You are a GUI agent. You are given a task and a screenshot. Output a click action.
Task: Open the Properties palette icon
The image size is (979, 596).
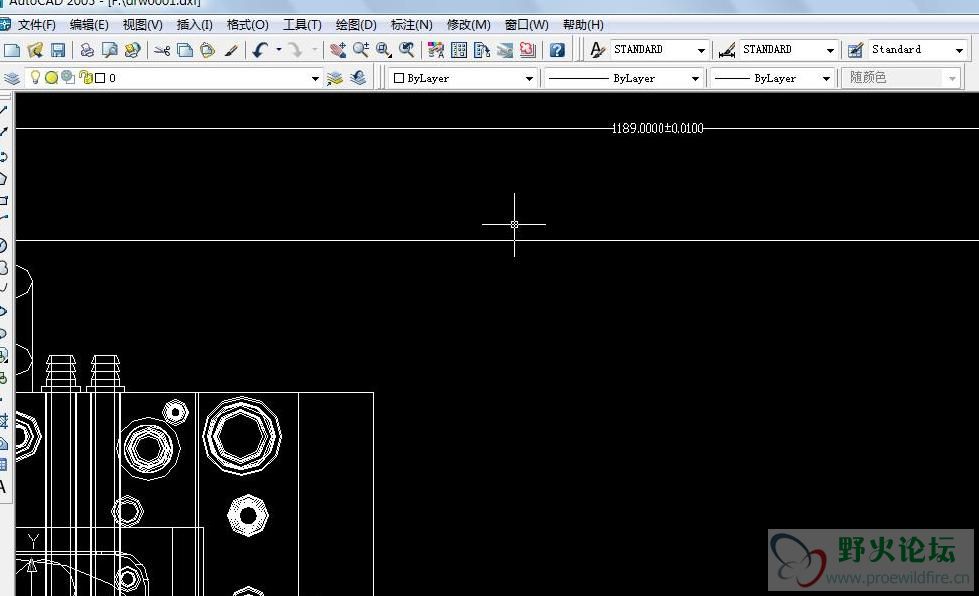pos(436,50)
